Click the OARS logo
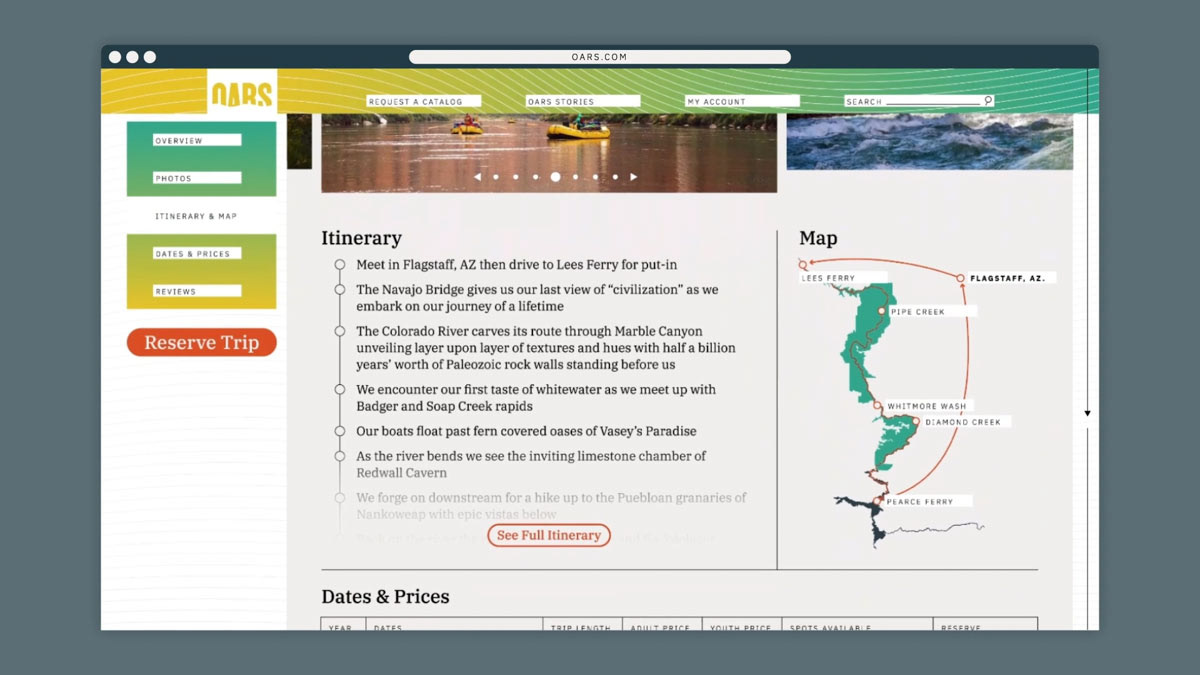 [x=242, y=93]
